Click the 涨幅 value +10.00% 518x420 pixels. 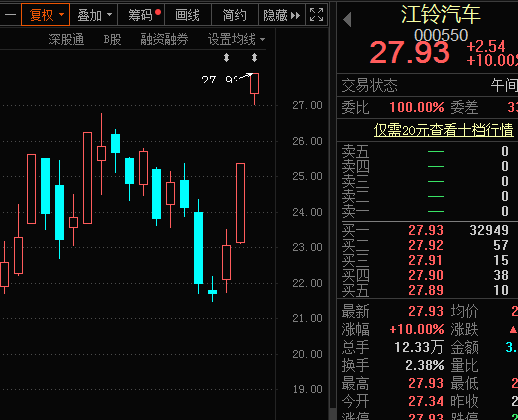pos(417,329)
